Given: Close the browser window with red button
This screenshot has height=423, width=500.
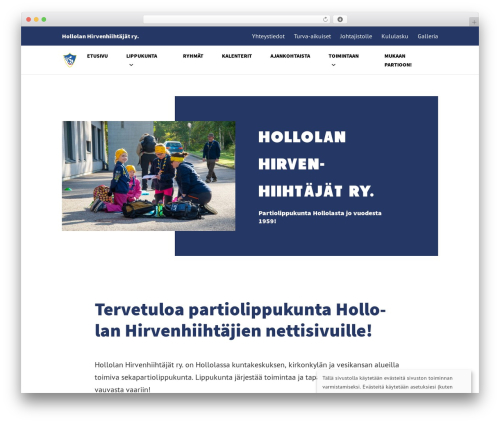Looking at the screenshot, I should click(29, 19).
